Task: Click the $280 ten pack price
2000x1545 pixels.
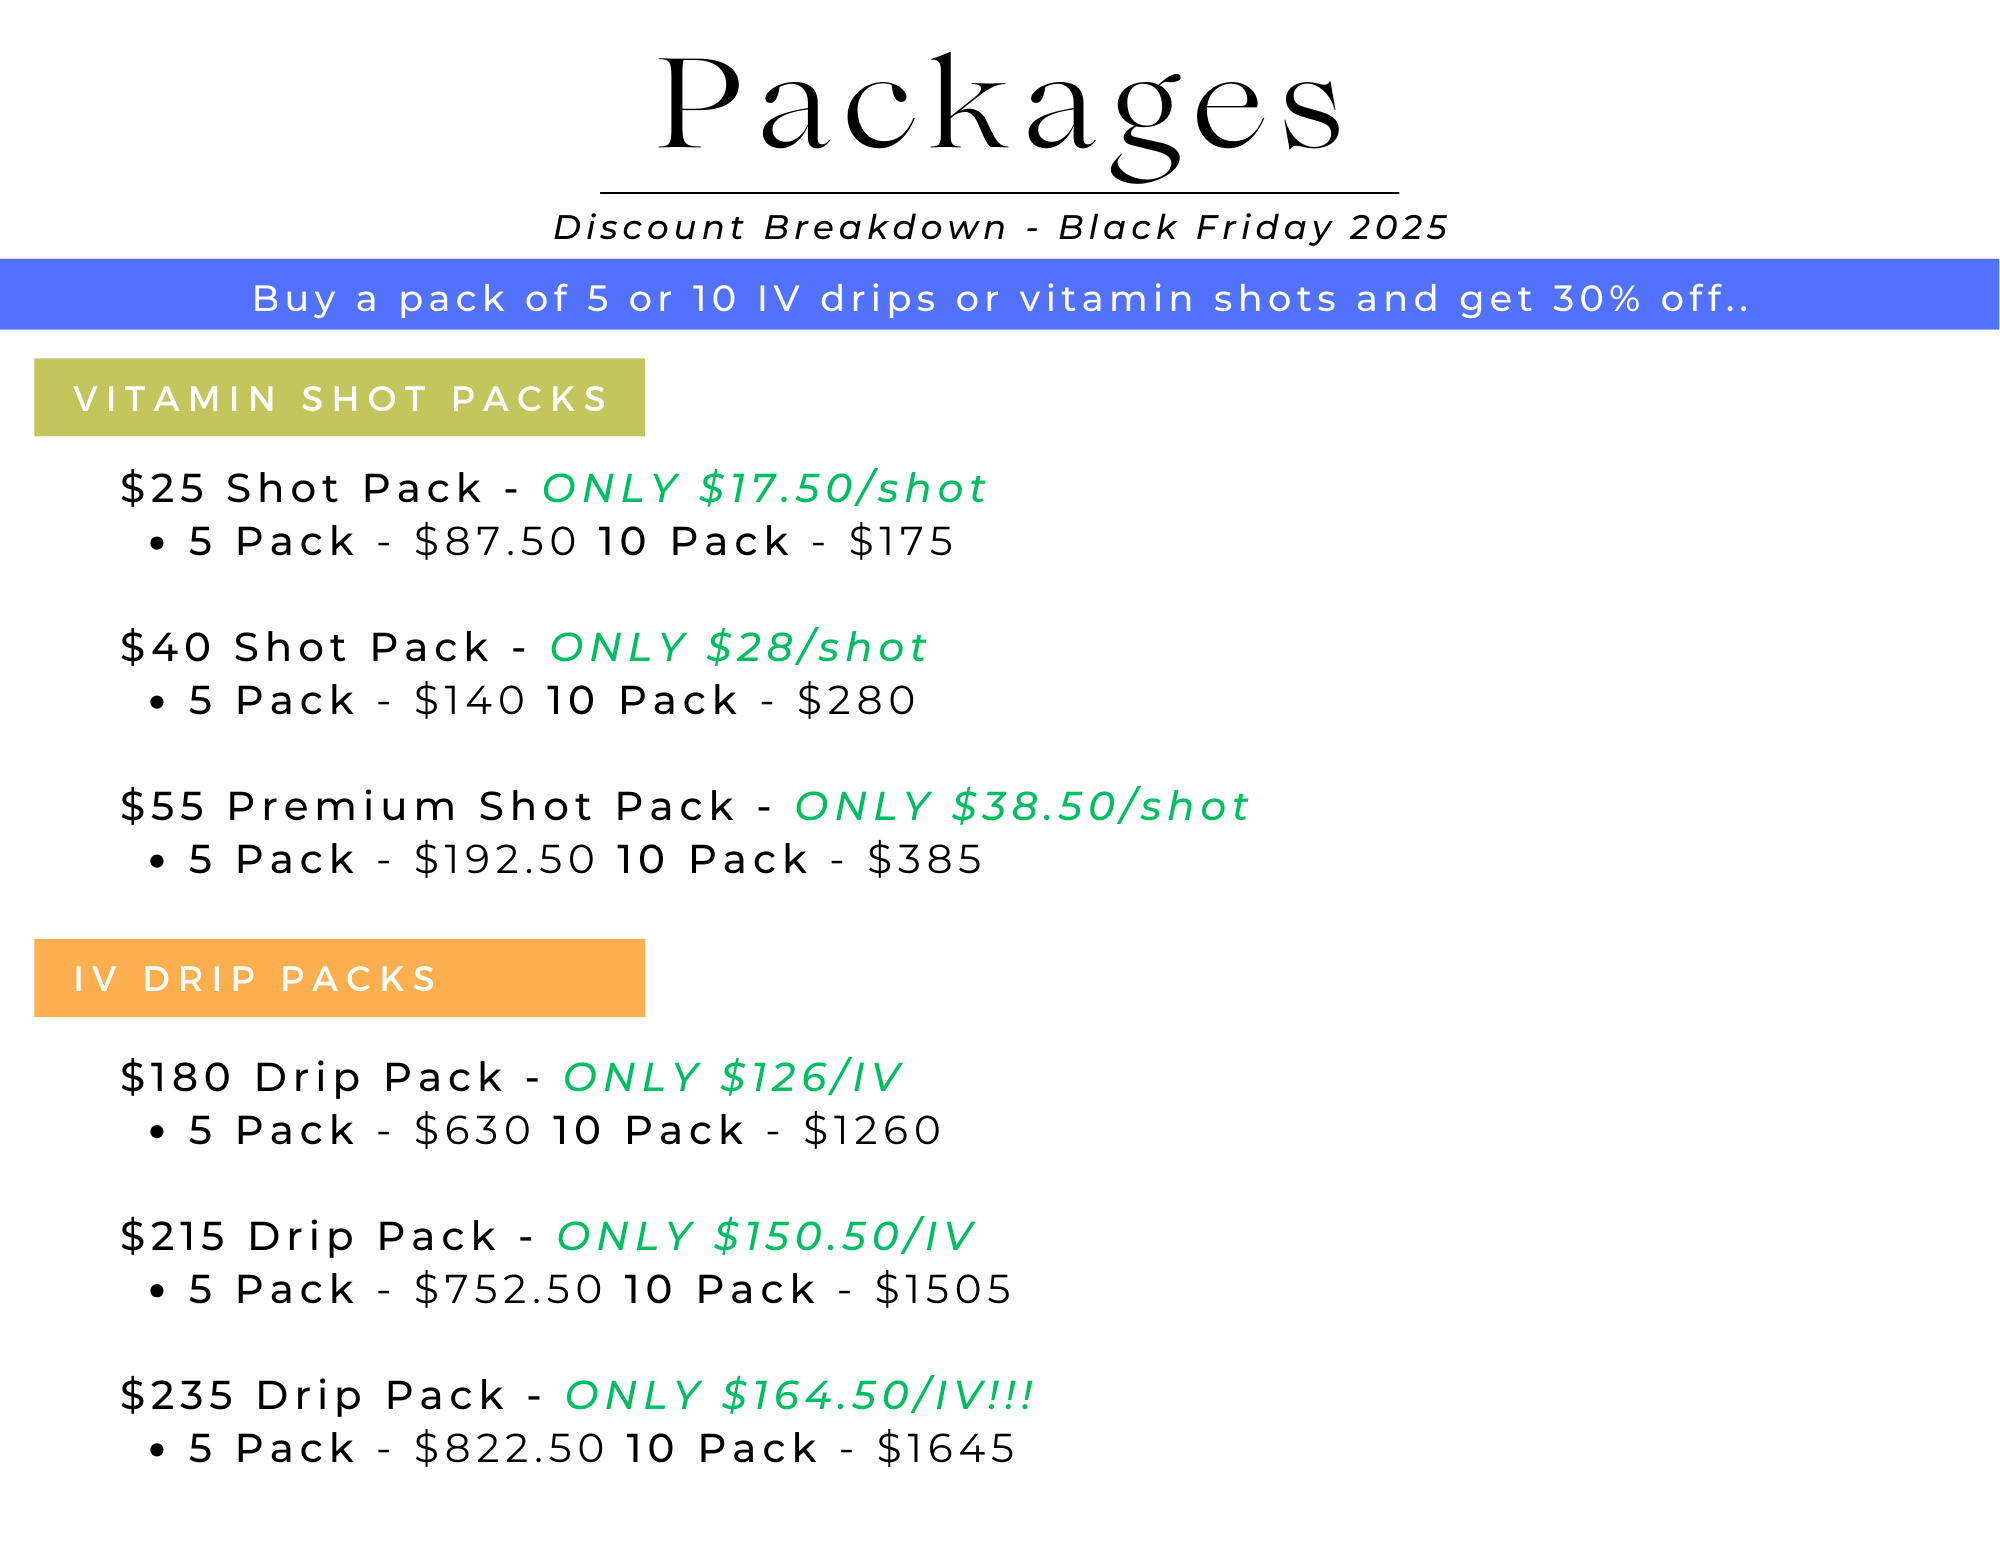Action: 856,701
